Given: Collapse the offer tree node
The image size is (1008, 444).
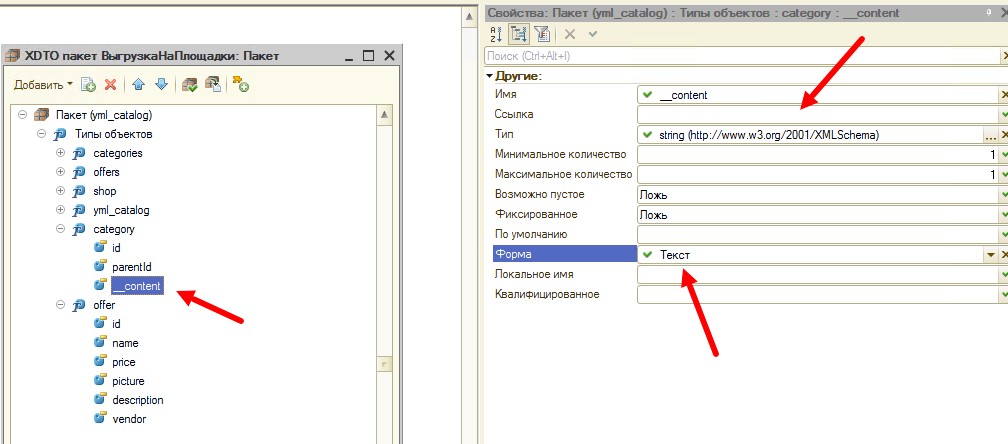Looking at the screenshot, I should click(60, 305).
